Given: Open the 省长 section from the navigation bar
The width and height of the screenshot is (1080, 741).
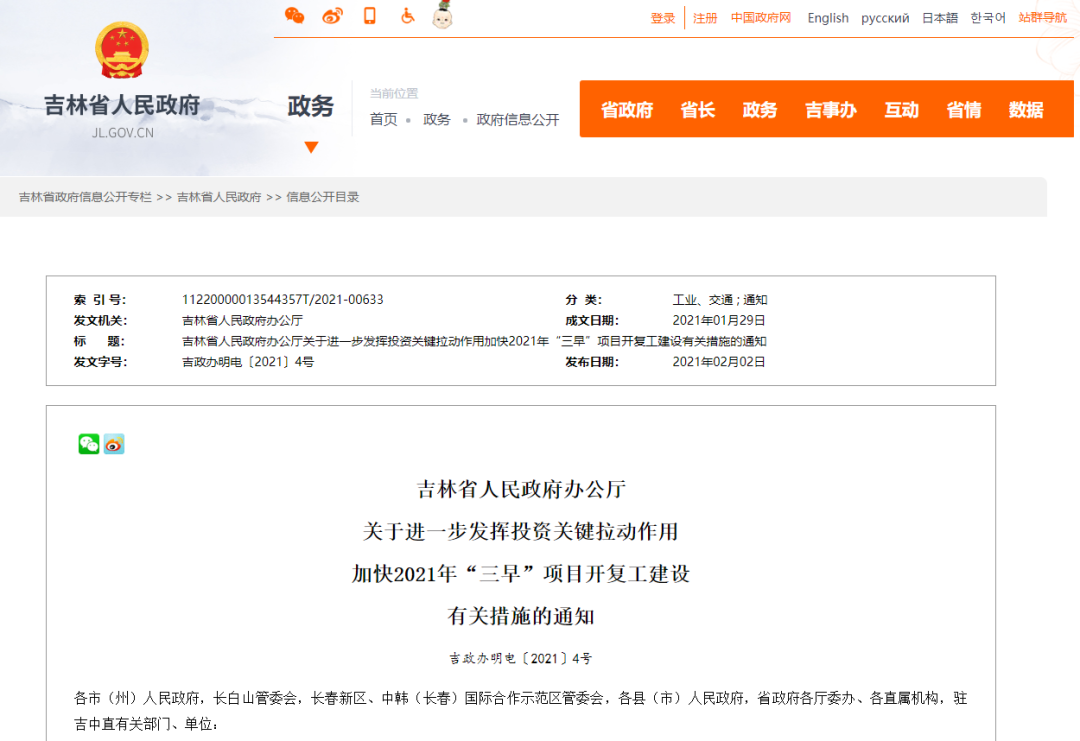Looking at the screenshot, I should tap(697, 109).
